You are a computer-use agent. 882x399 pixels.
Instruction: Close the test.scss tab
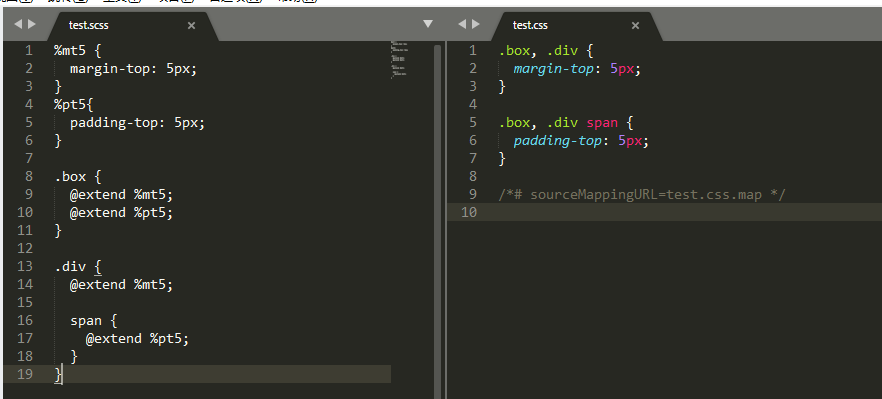pyautogui.click(x=191, y=25)
